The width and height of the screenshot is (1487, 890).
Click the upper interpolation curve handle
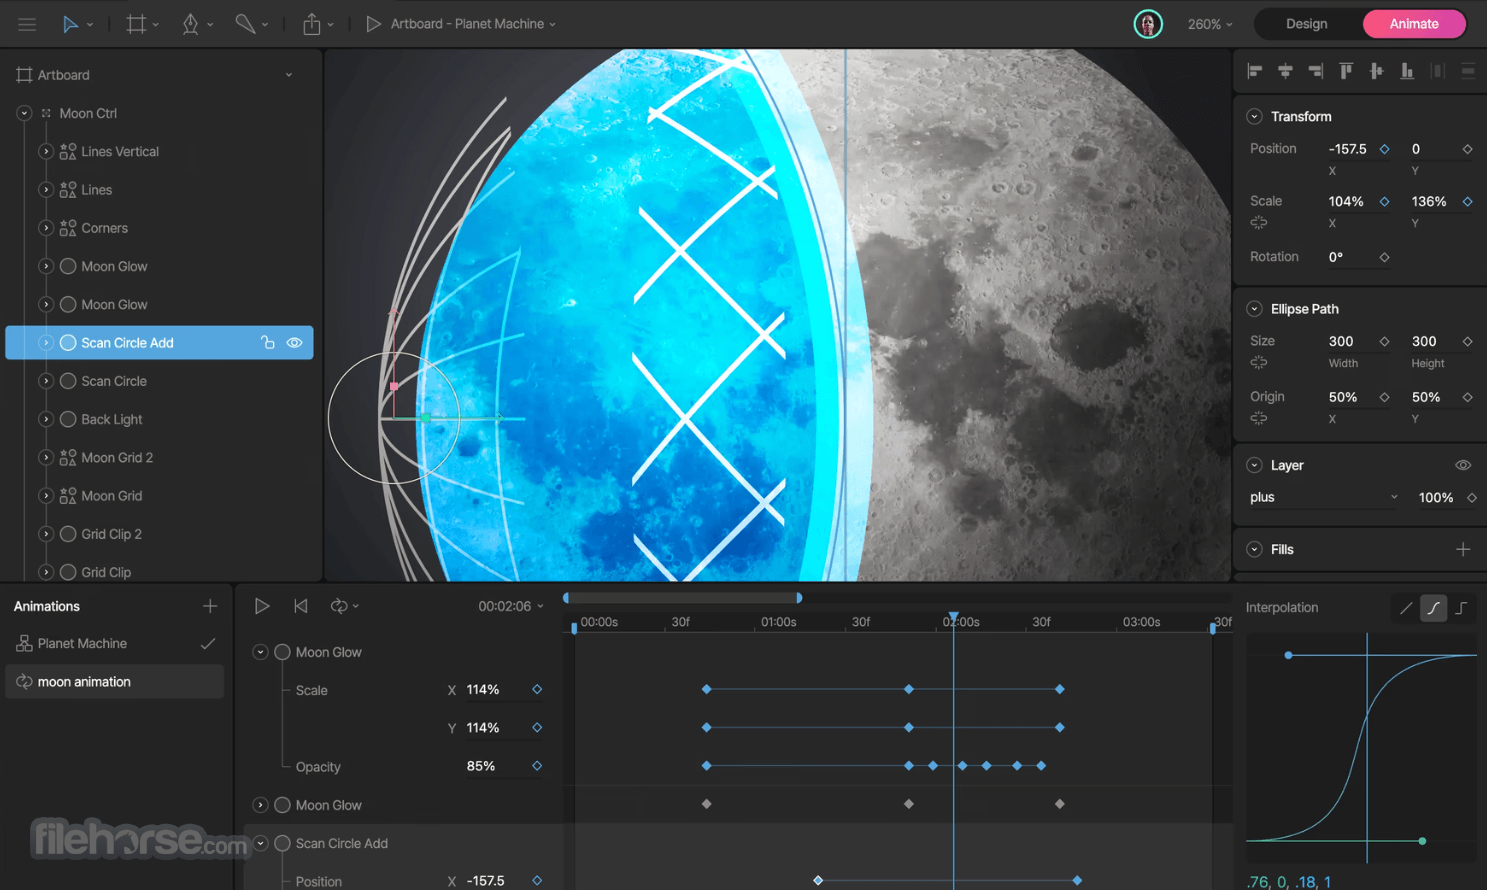tap(1288, 656)
